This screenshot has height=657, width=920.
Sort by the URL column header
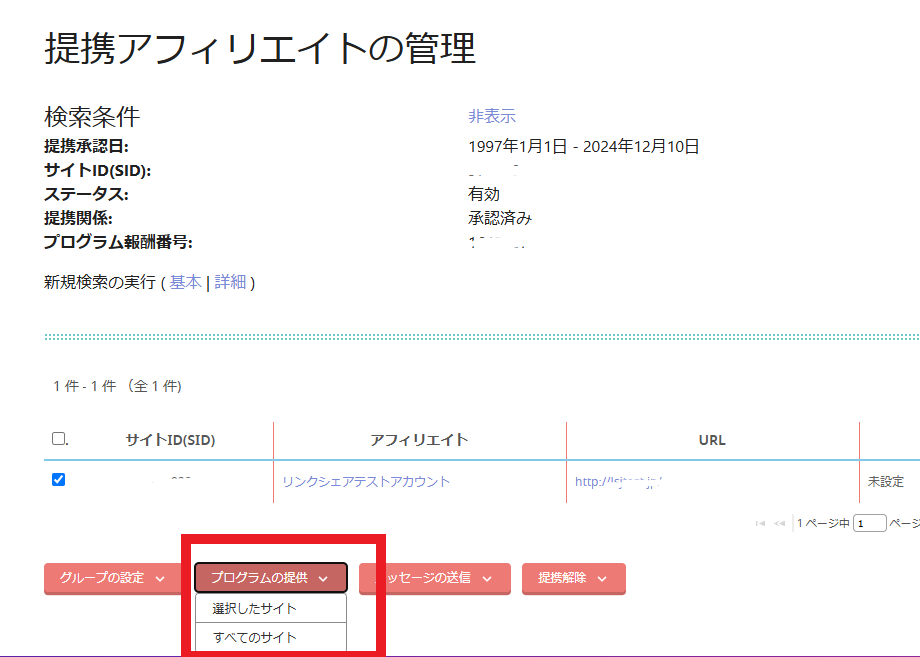point(712,440)
